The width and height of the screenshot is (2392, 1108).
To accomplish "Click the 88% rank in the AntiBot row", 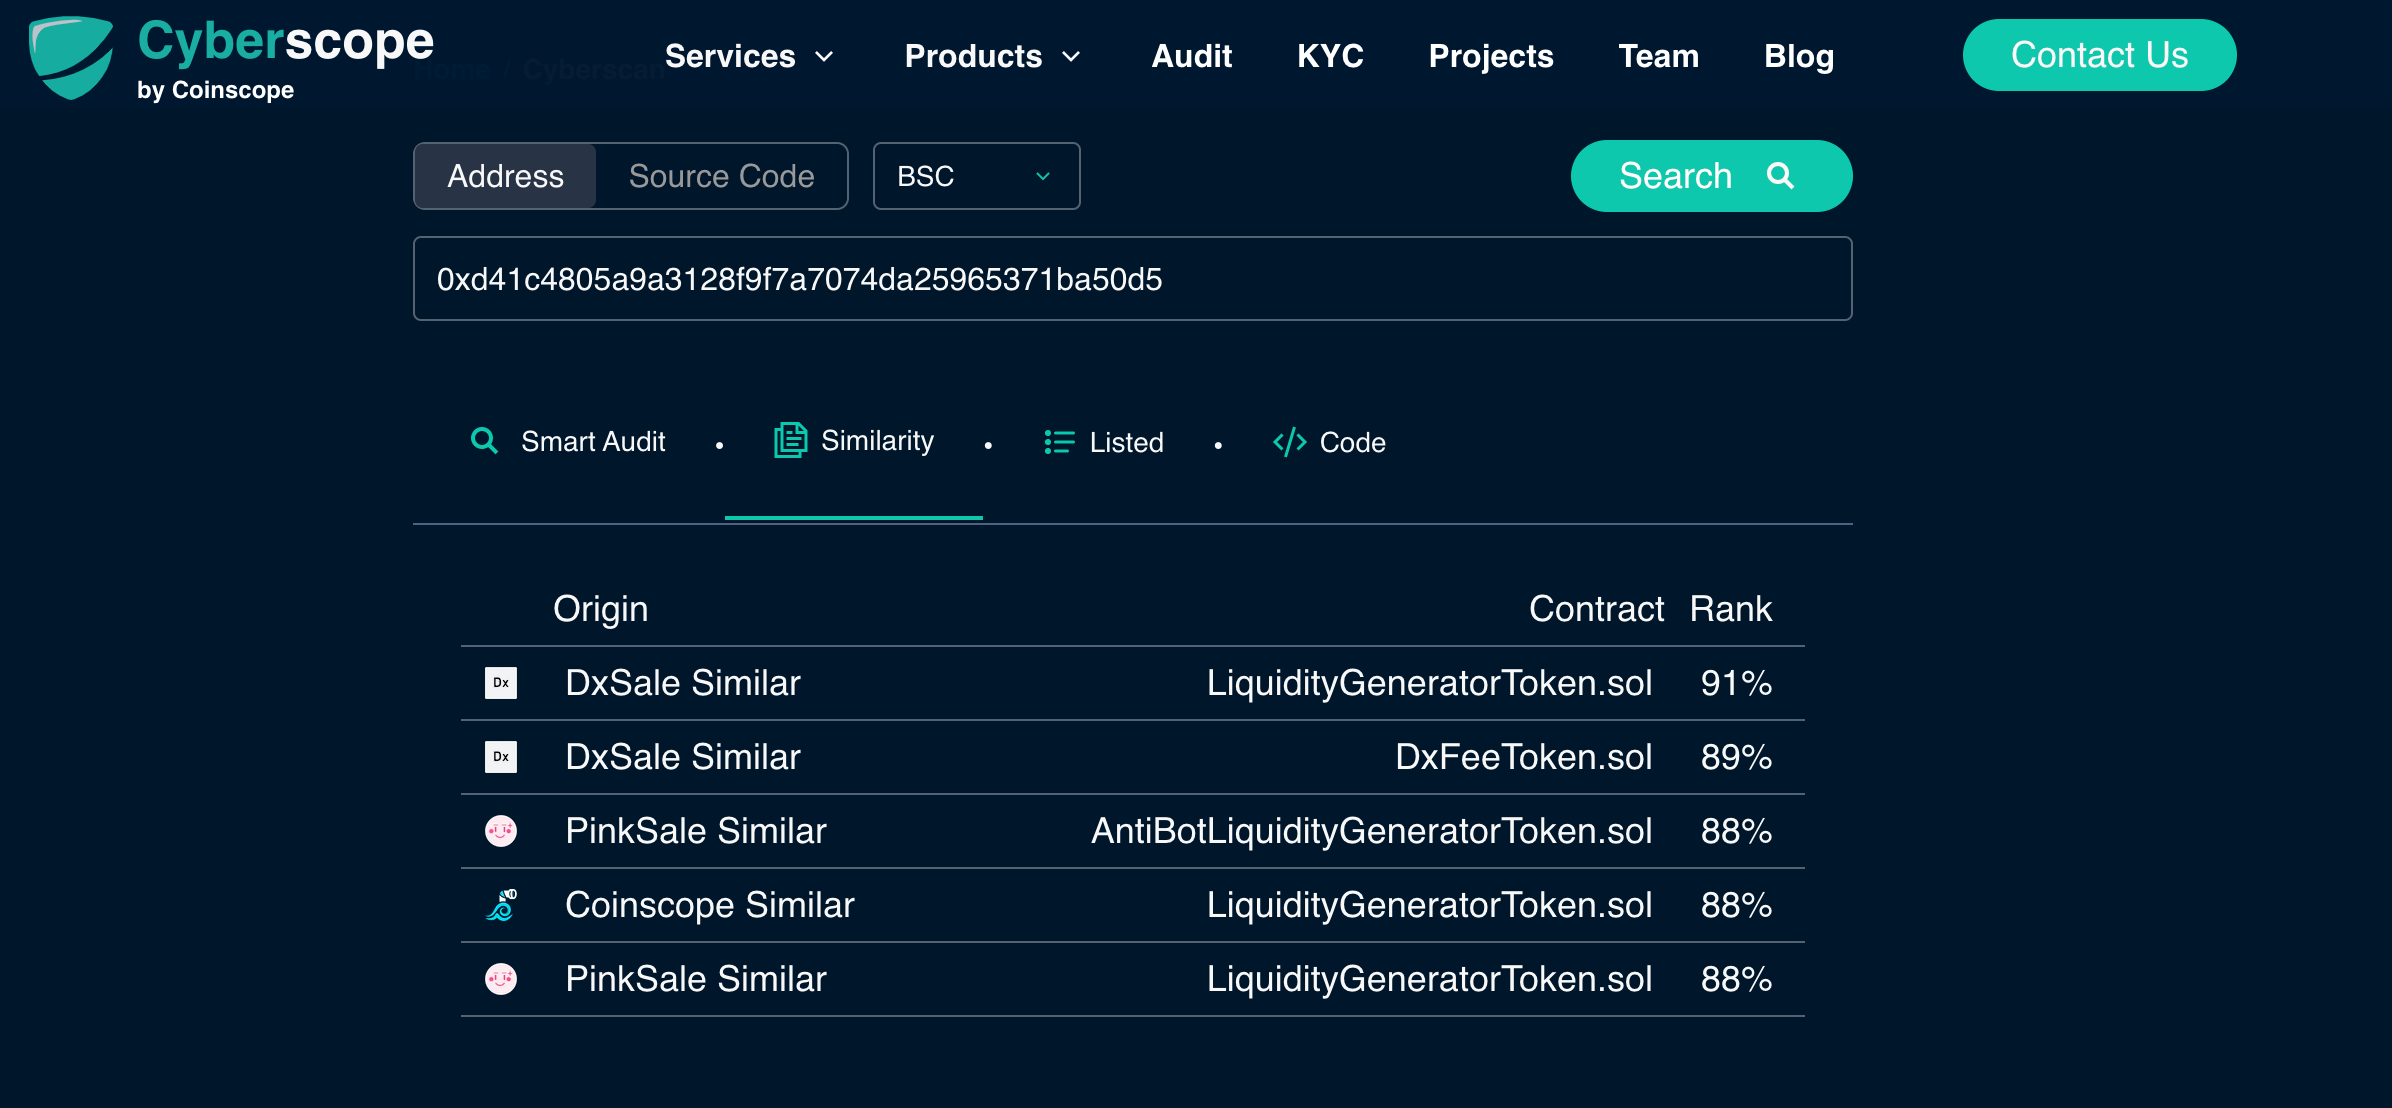I will click(x=1736, y=831).
